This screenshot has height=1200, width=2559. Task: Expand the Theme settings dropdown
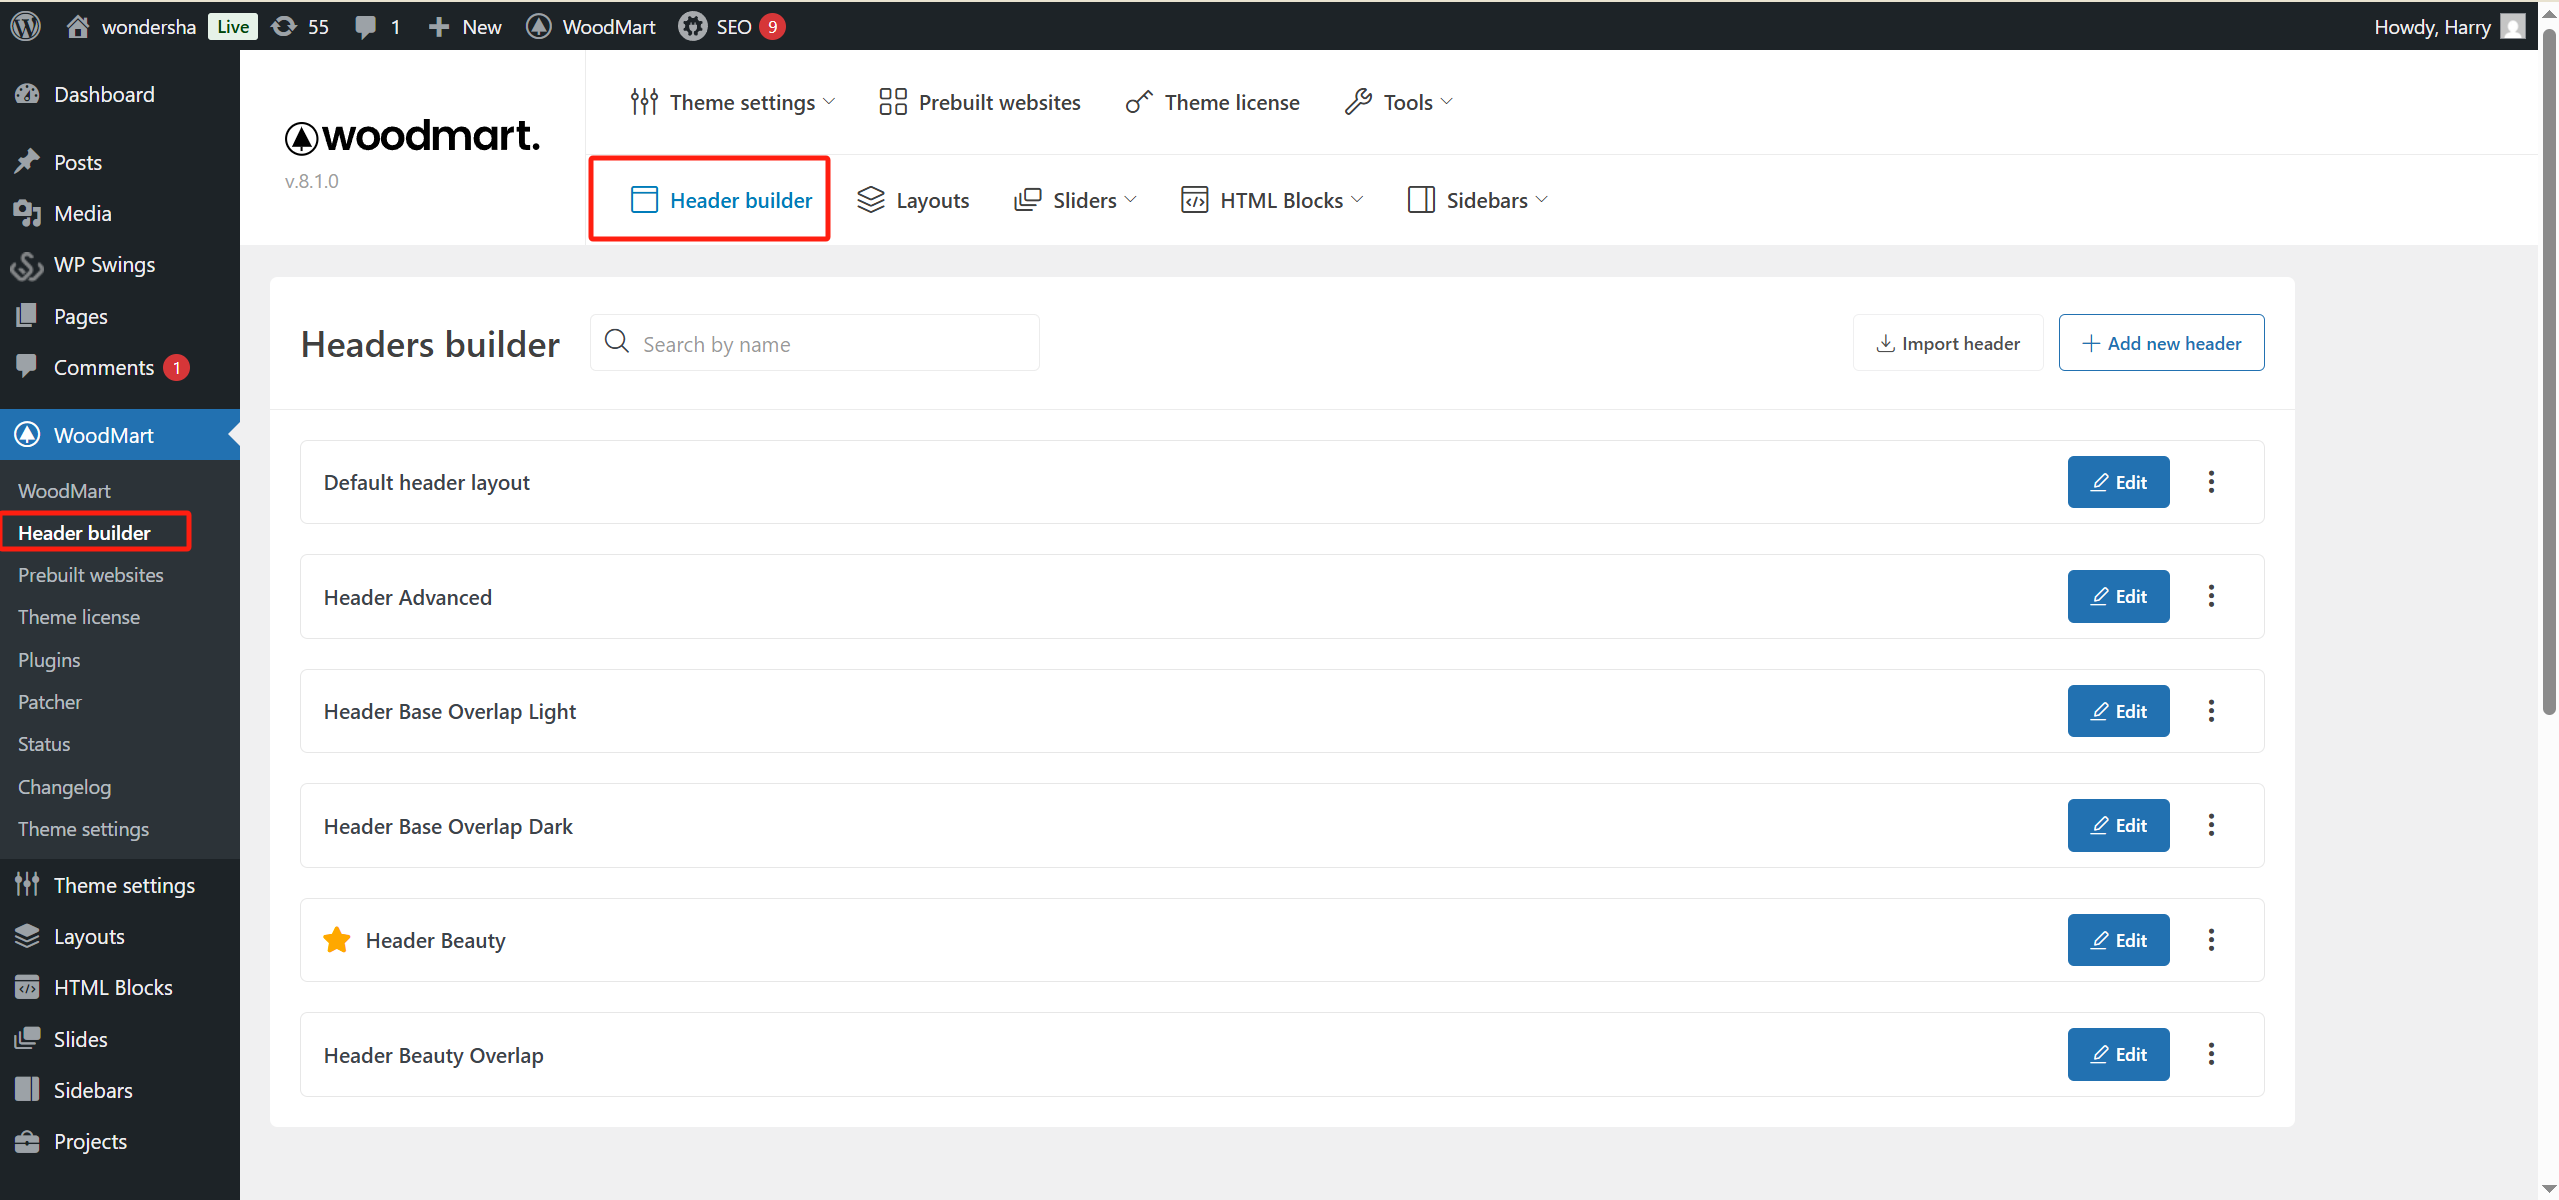(x=733, y=102)
